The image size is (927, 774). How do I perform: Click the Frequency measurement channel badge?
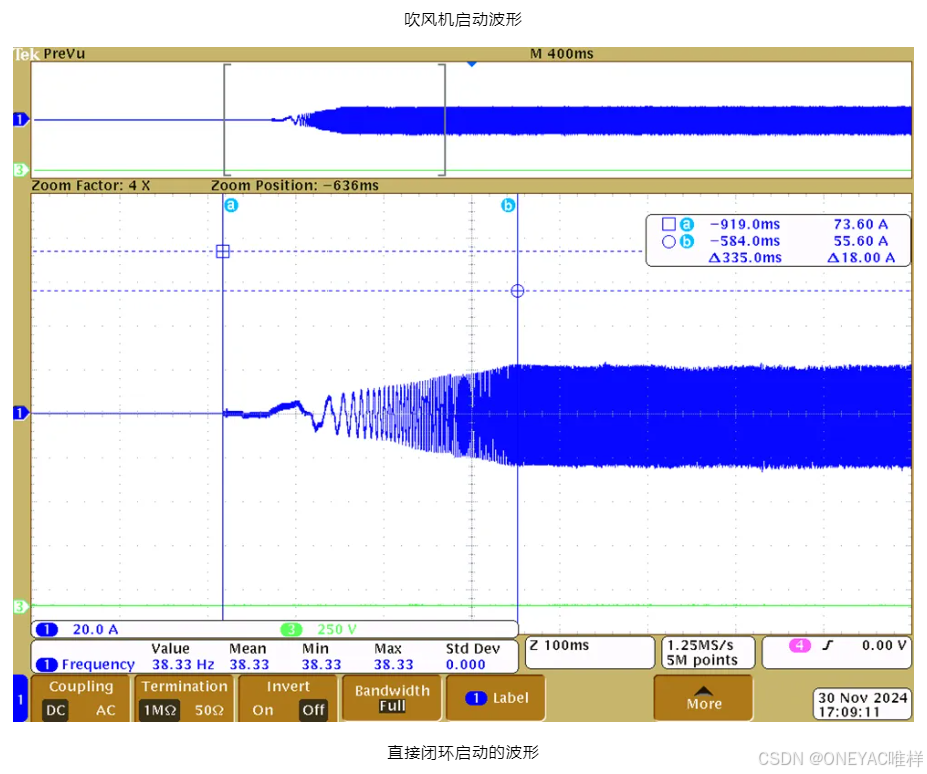point(47,665)
